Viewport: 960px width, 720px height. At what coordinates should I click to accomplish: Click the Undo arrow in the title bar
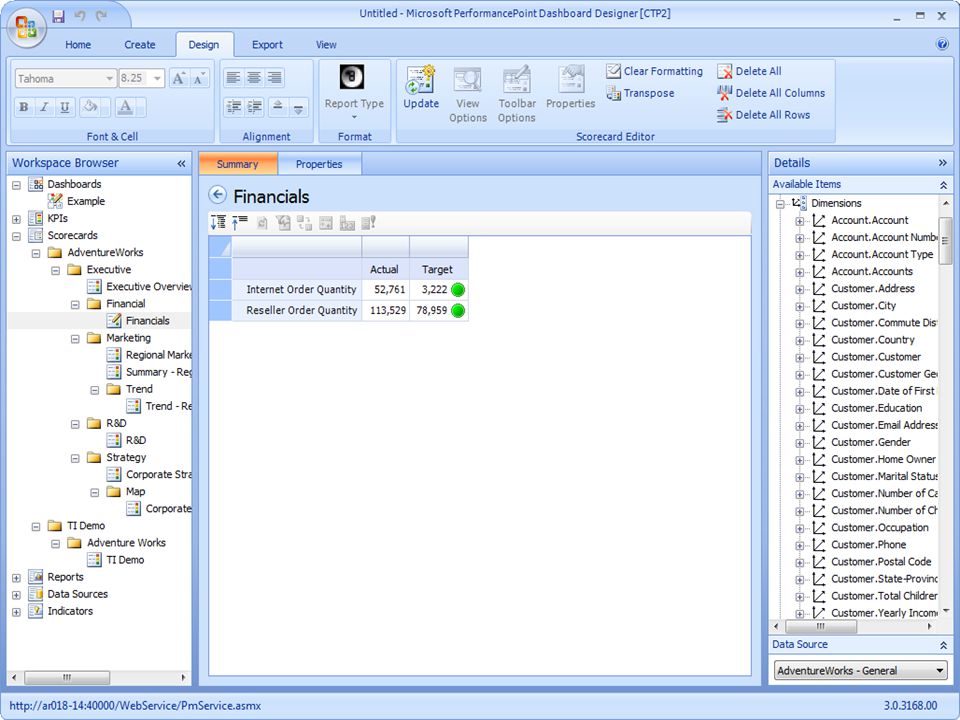click(x=80, y=16)
